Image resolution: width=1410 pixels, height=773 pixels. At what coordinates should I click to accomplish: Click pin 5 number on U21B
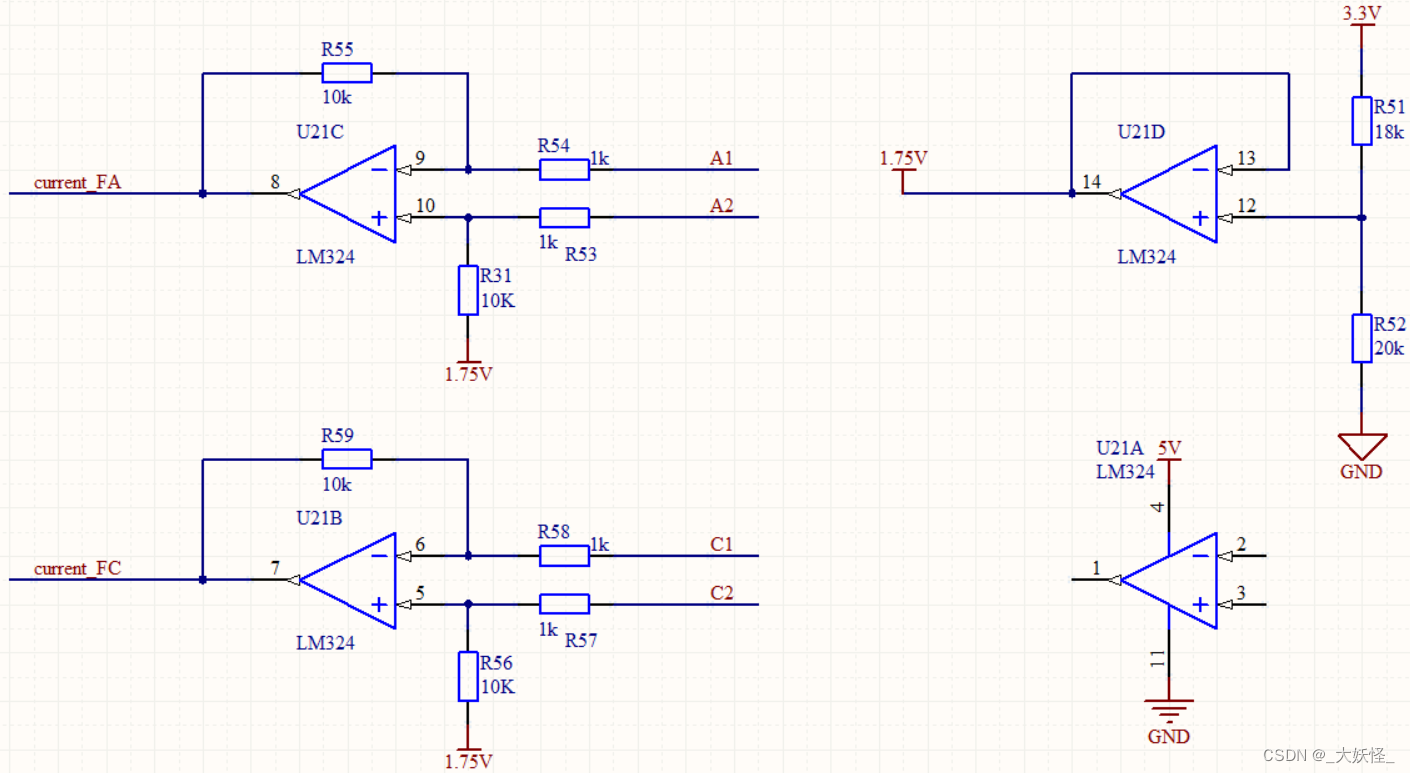click(x=419, y=592)
